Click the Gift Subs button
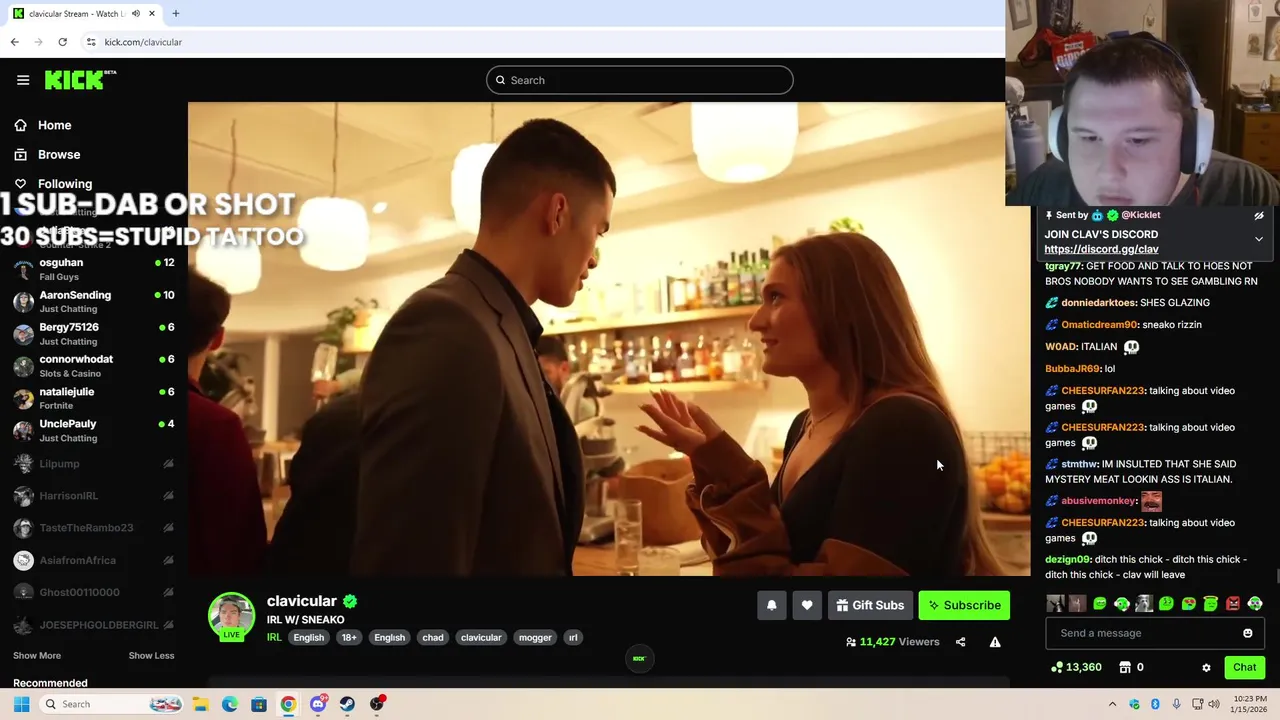The width and height of the screenshot is (1280, 720). 870,605
